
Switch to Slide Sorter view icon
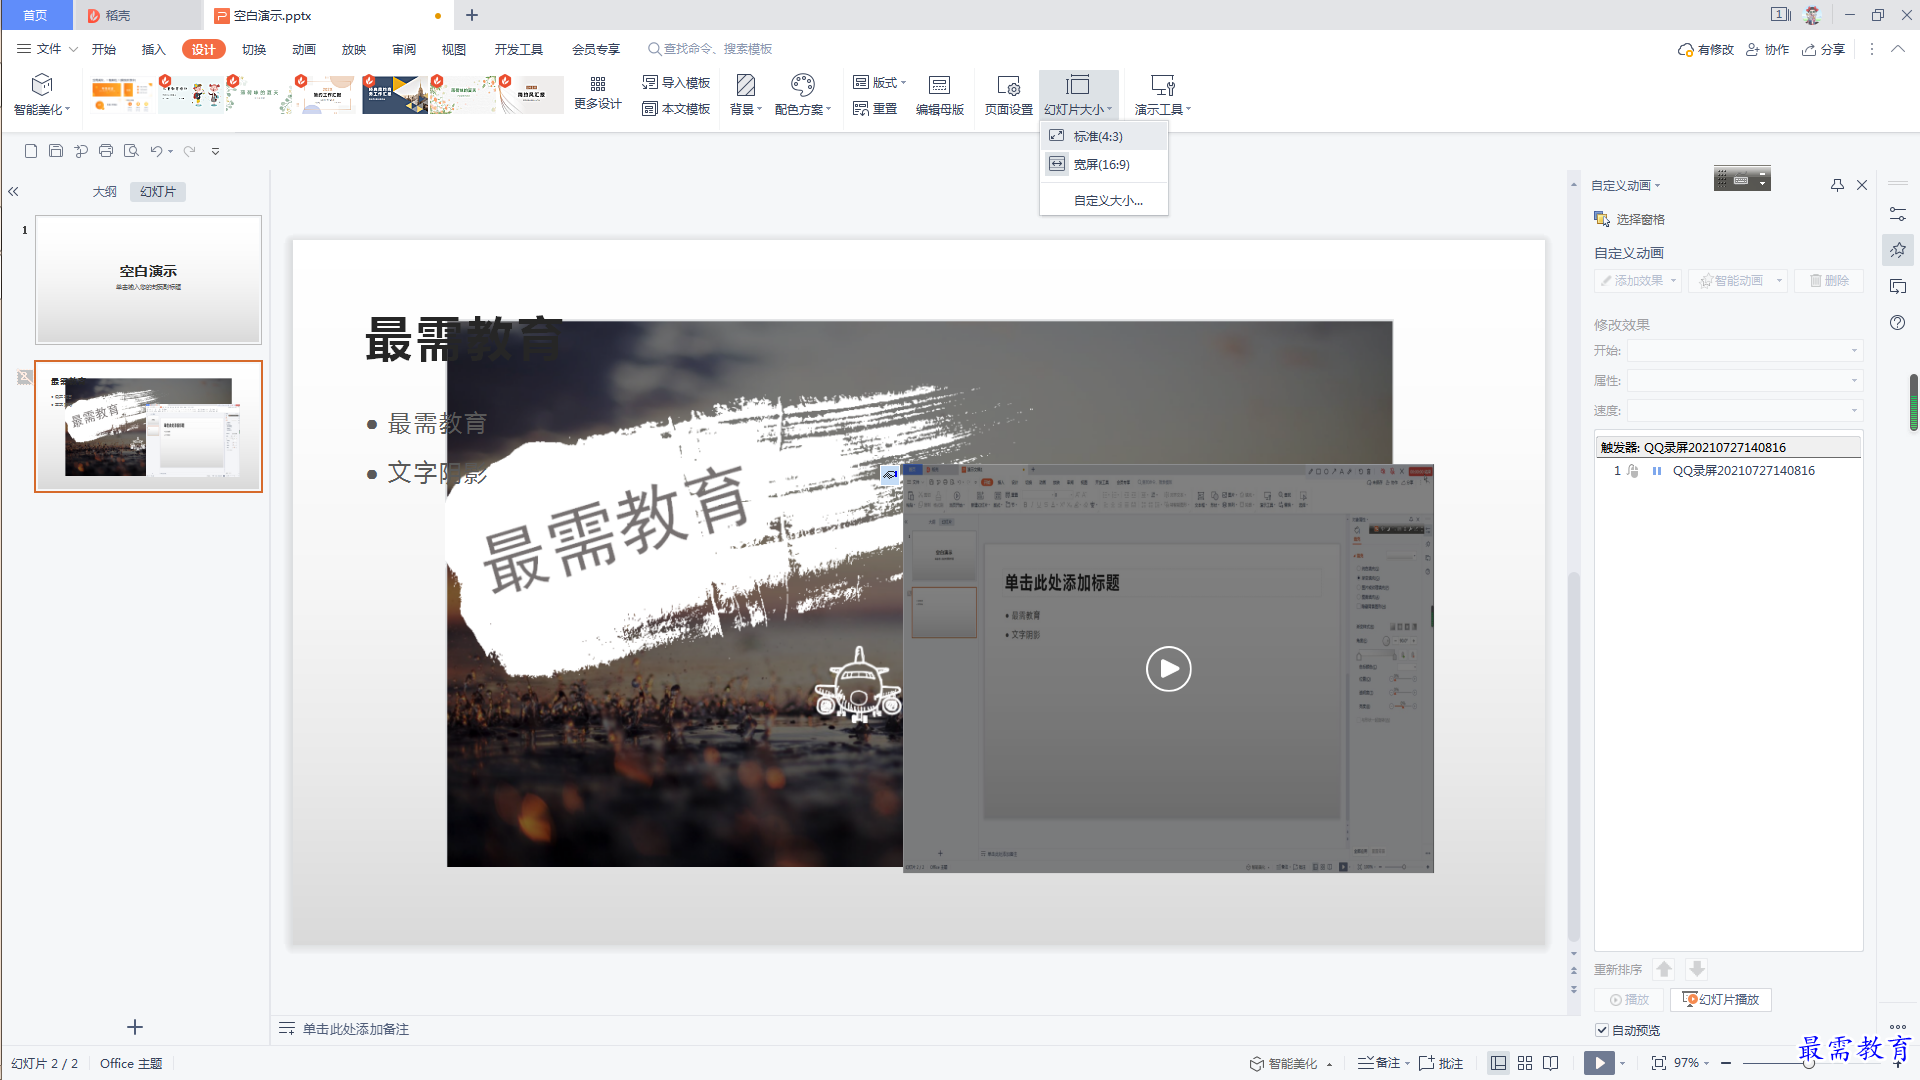point(1525,1063)
